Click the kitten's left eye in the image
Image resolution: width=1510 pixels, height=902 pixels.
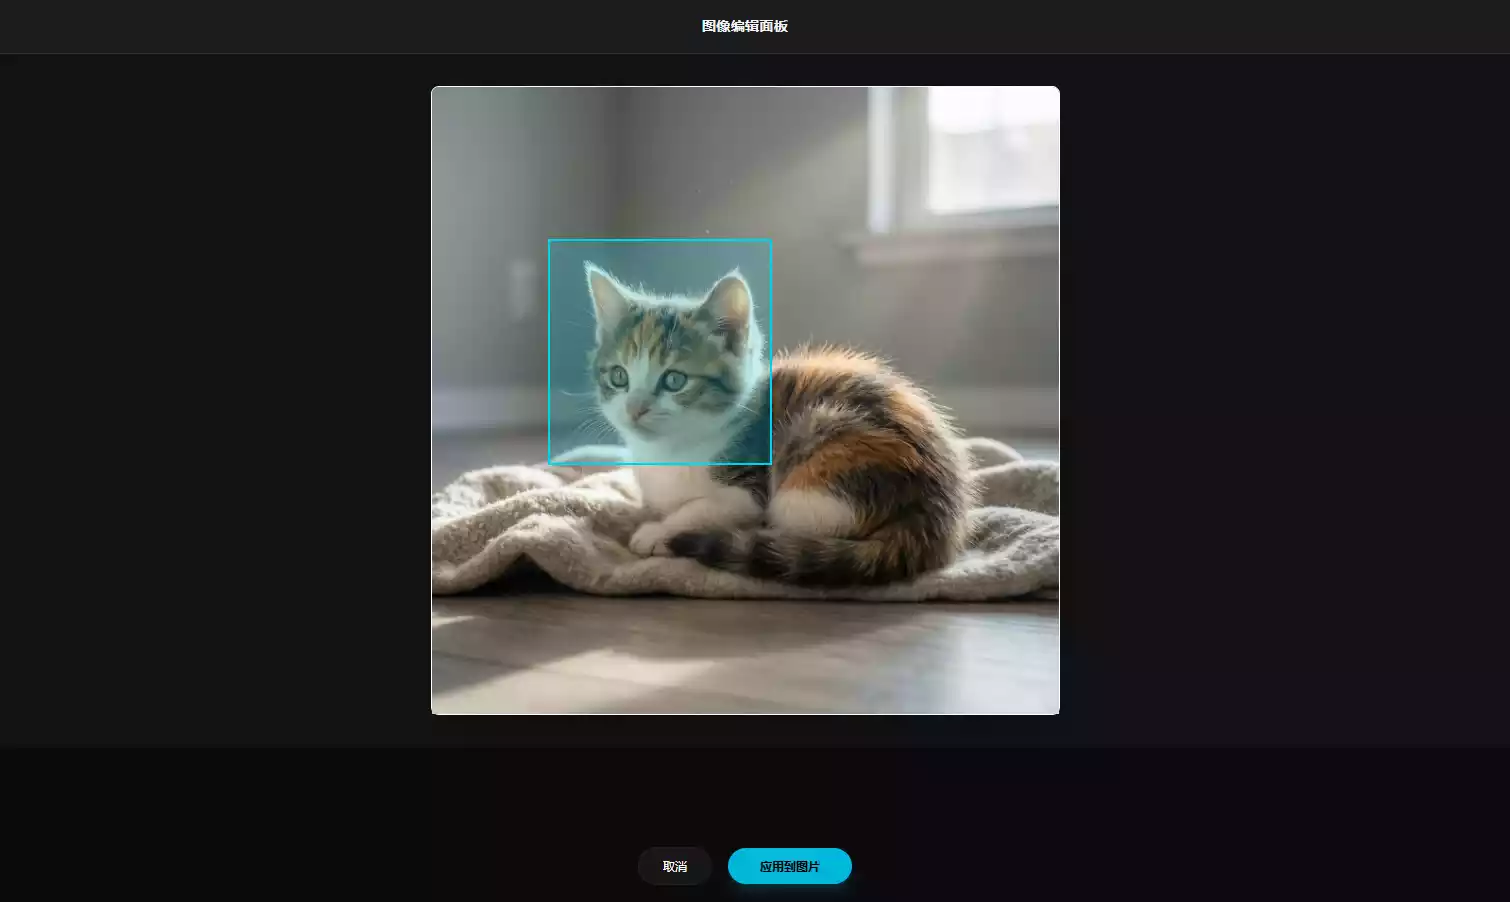coord(617,377)
